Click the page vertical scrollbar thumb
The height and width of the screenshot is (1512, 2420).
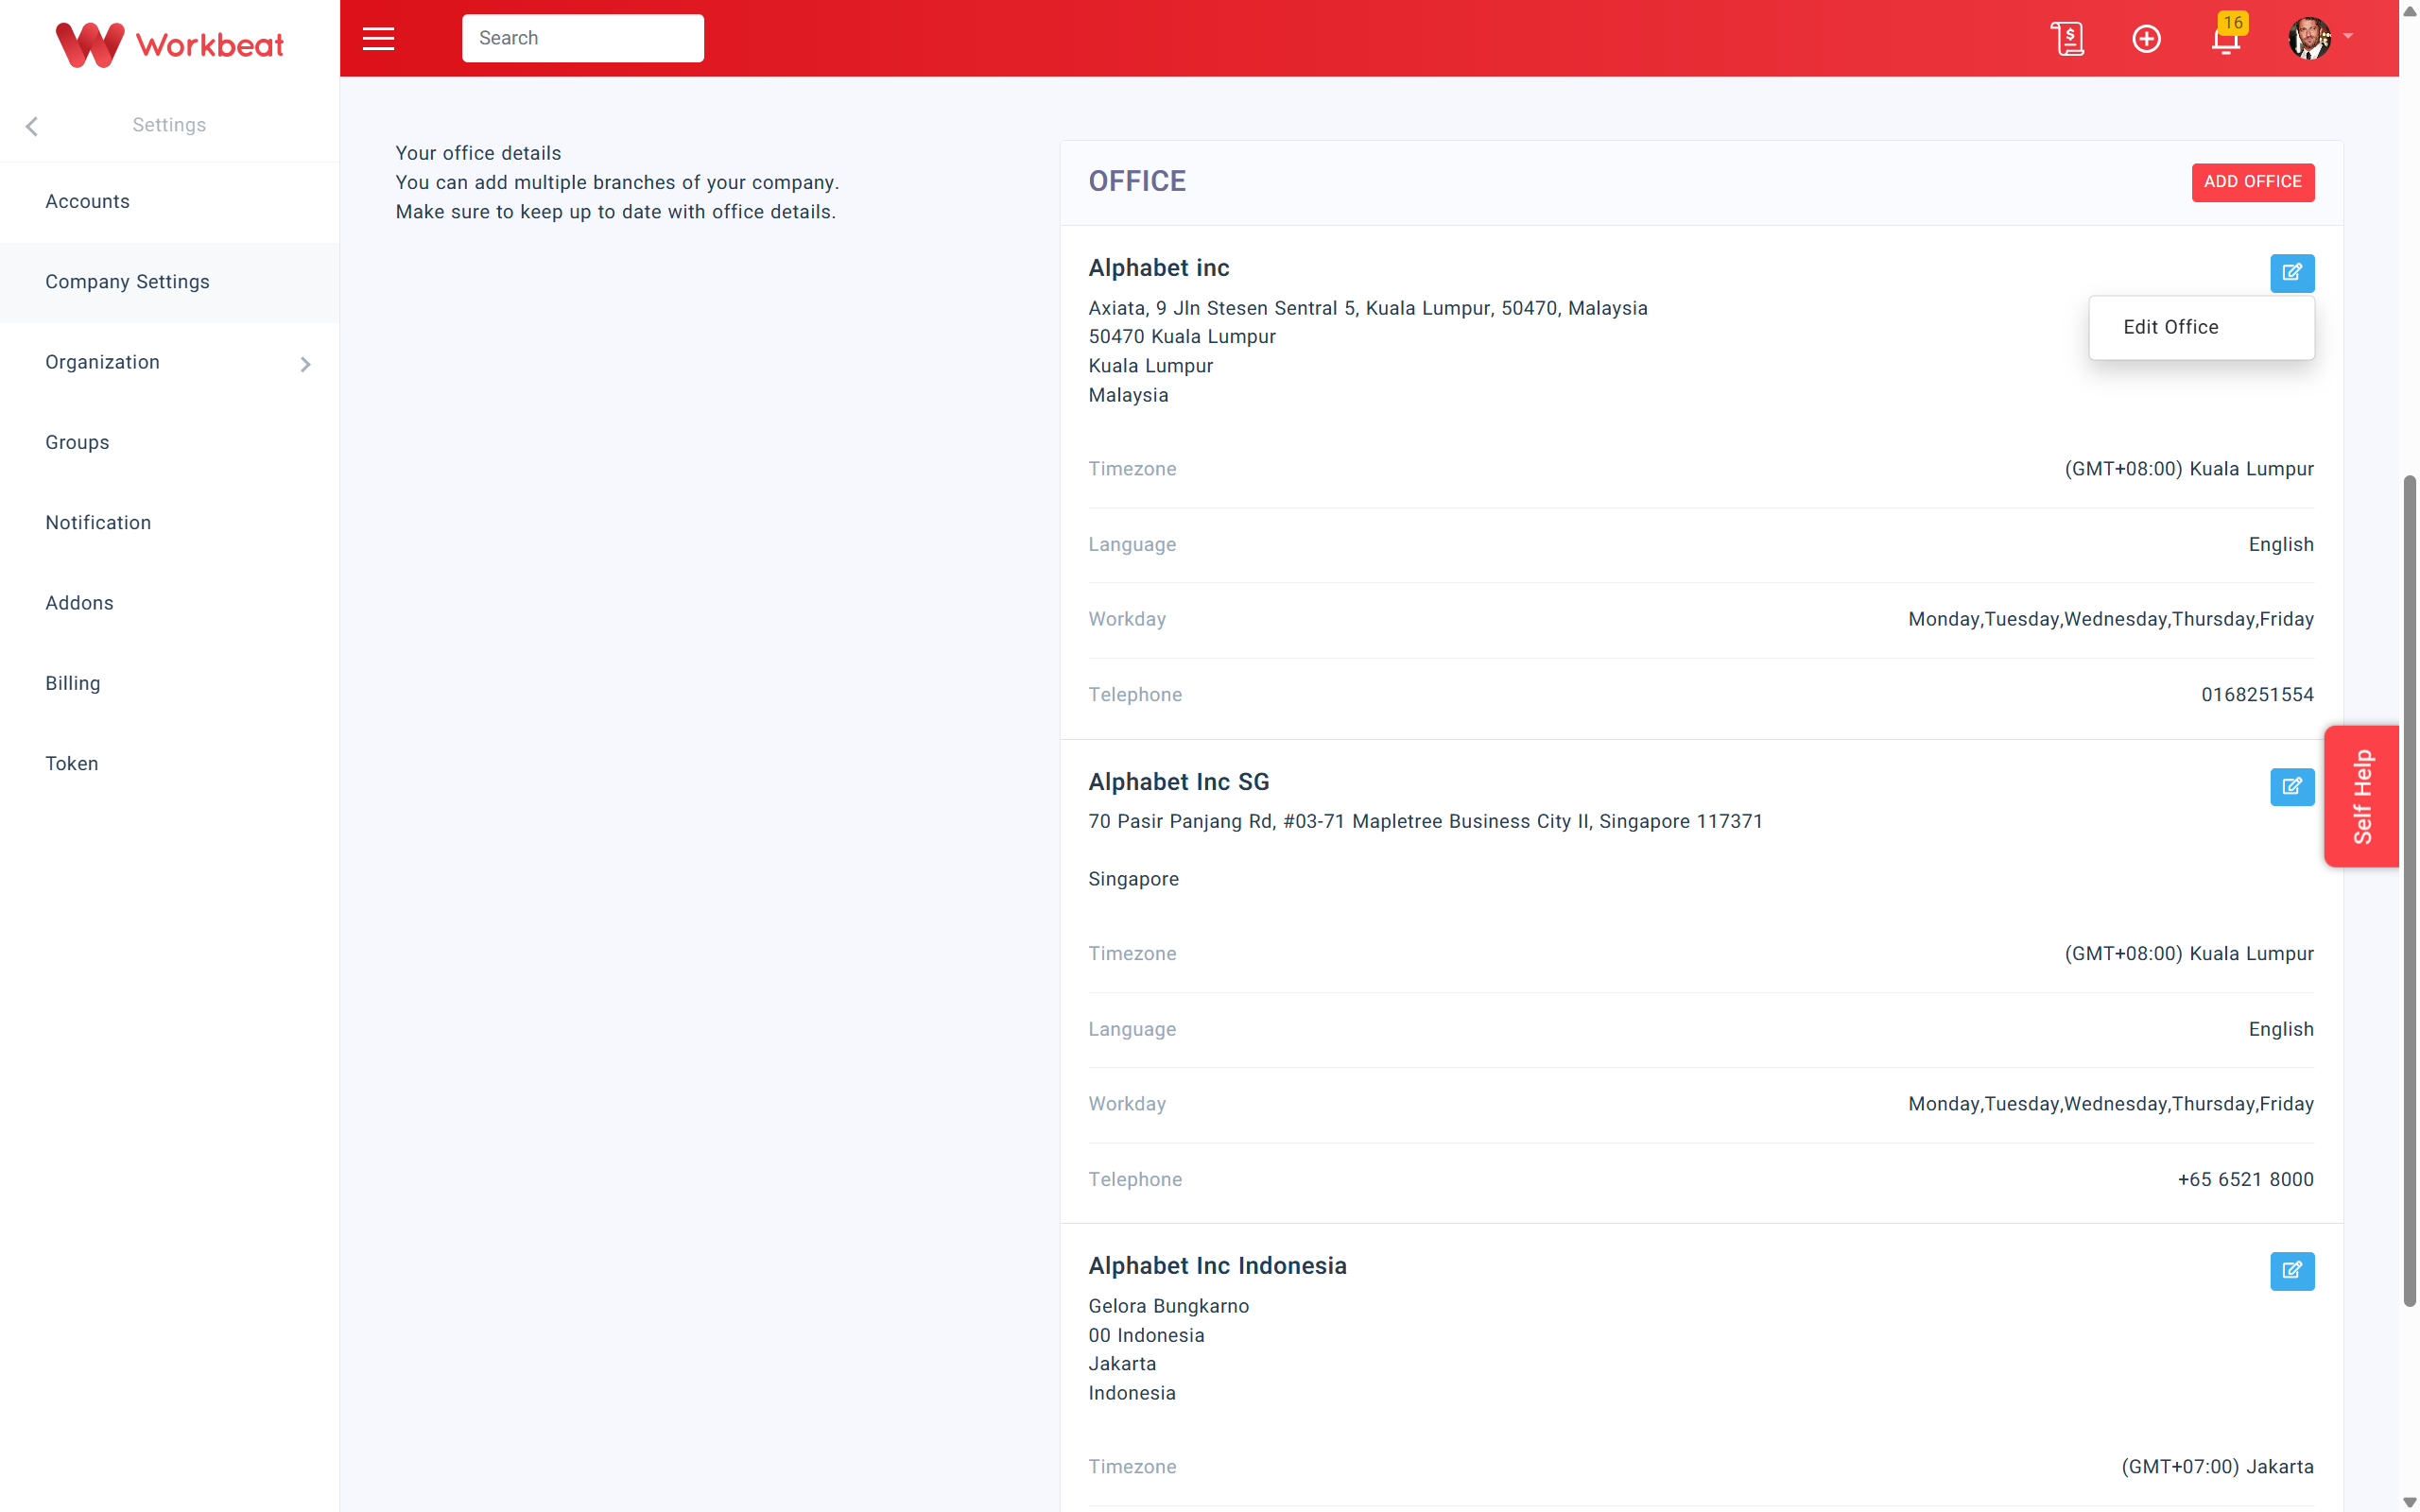pyautogui.click(x=2409, y=890)
